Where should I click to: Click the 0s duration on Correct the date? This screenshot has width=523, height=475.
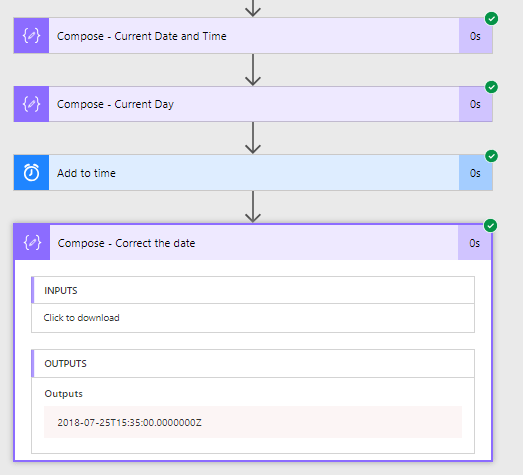tap(474, 243)
